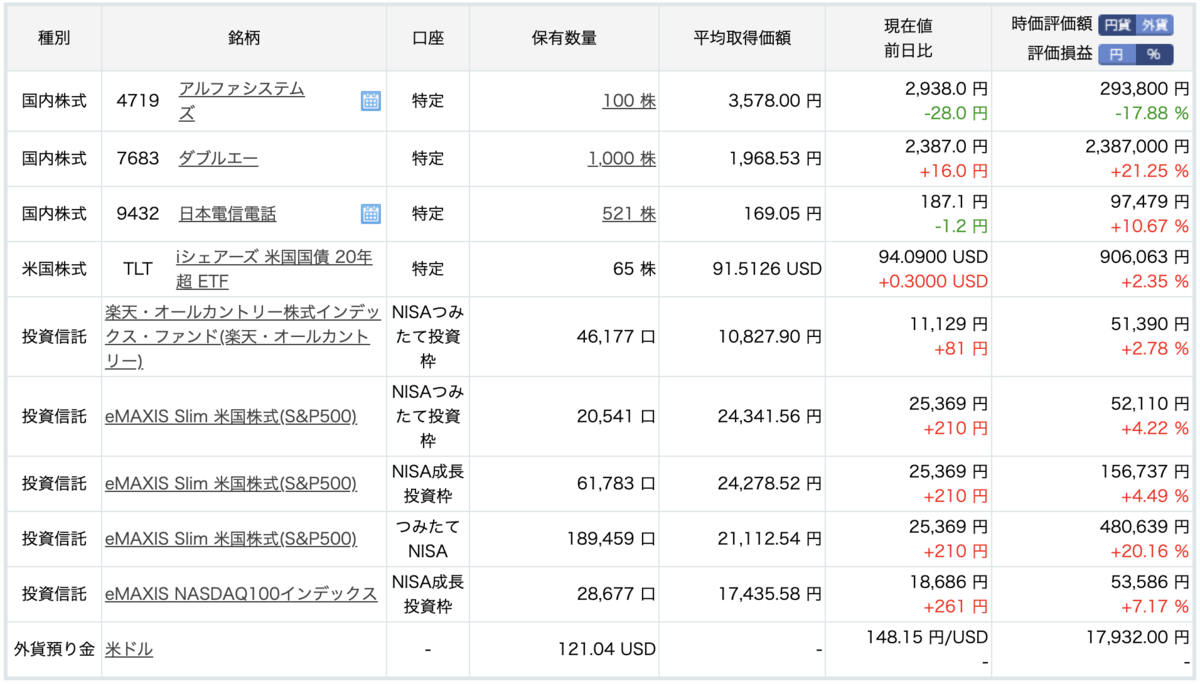Open eMAXIS Slim S&P500 in つみたてNISA row
The height and width of the screenshot is (684, 1200).
coord(230,538)
